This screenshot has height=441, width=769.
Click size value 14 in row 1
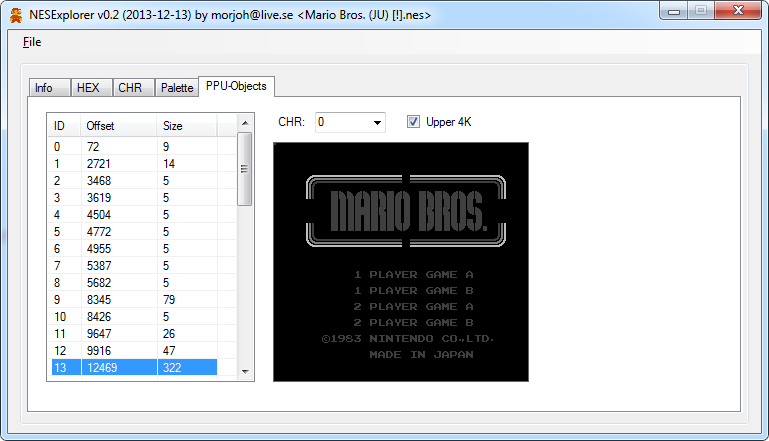tap(169, 164)
